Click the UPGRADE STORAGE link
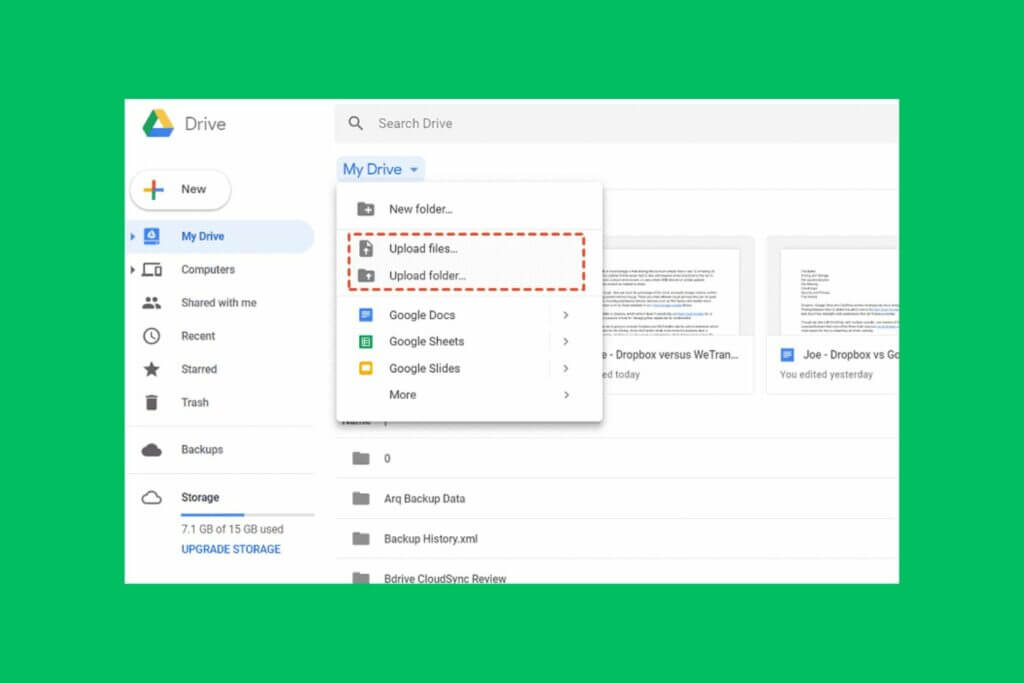The height and width of the screenshot is (683, 1024). click(x=231, y=549)
